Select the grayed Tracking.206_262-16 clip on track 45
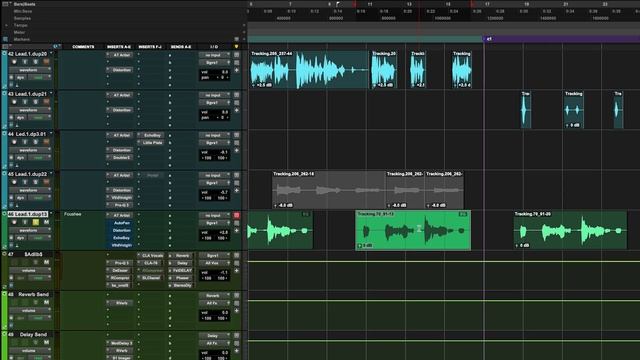Viewport: 640px width, 360px height. pyautogui.click(x=329, y=190)
